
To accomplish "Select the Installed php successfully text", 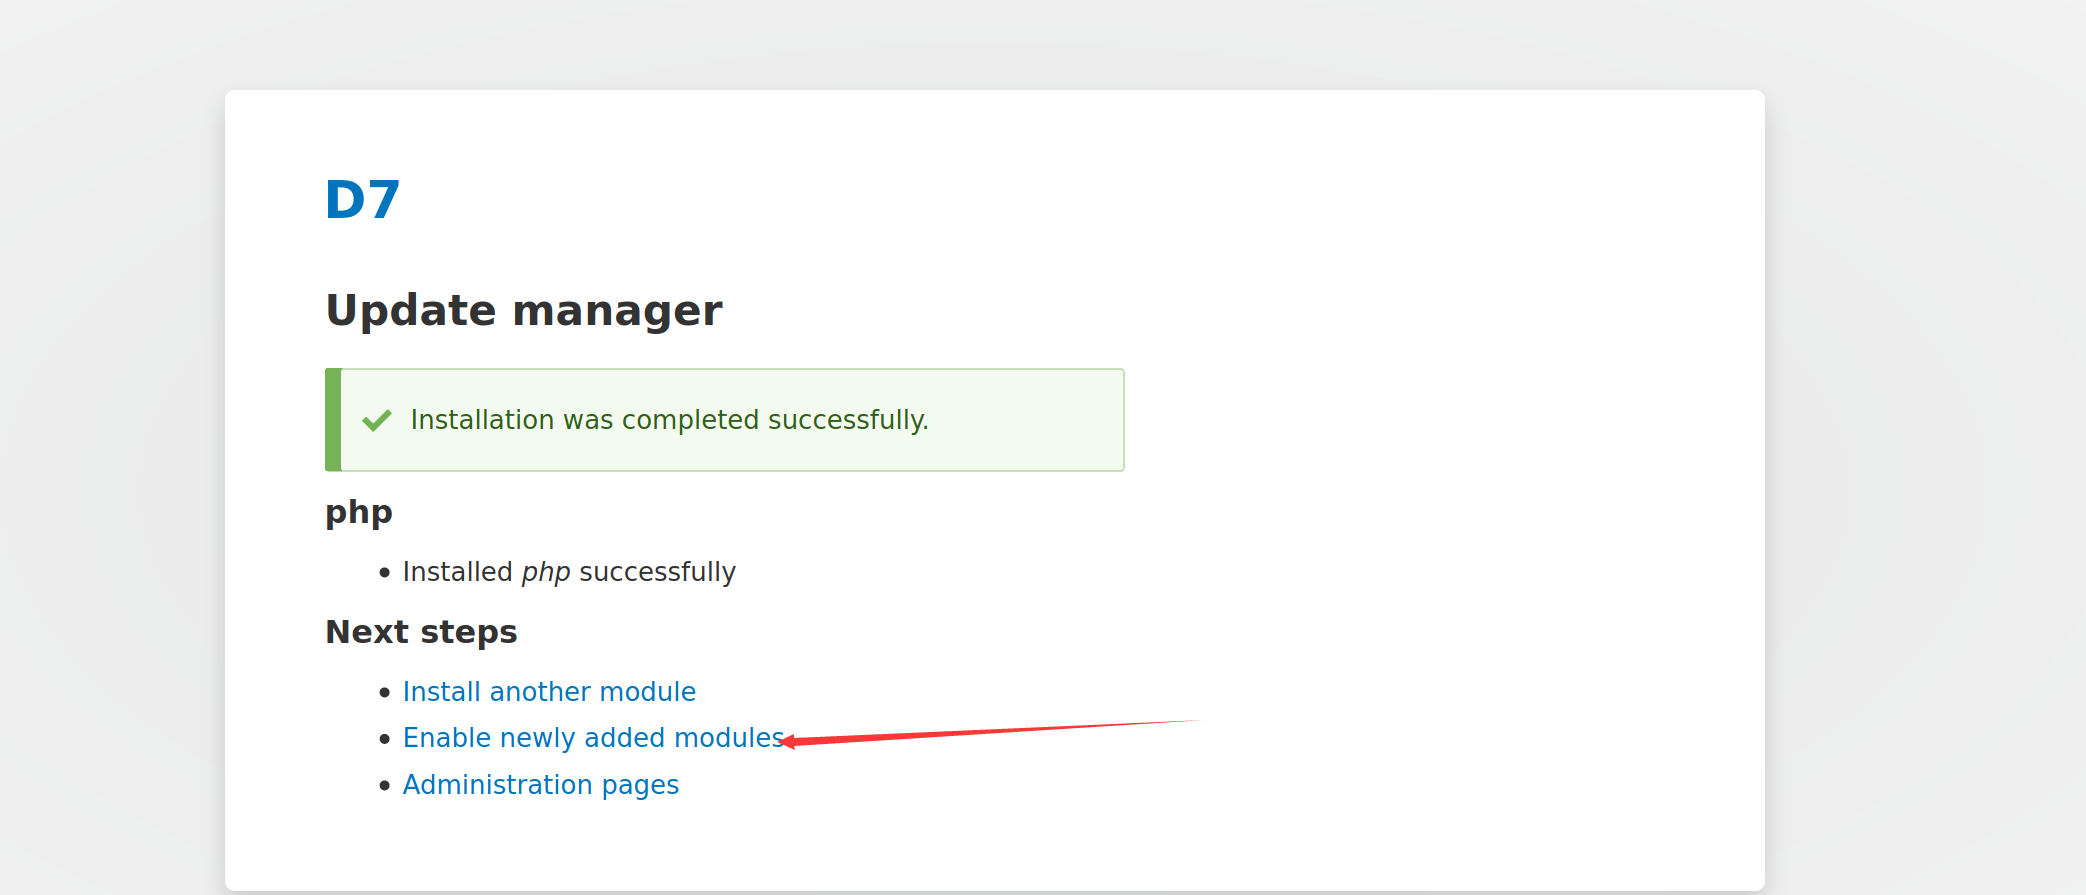I will point(569,572).
